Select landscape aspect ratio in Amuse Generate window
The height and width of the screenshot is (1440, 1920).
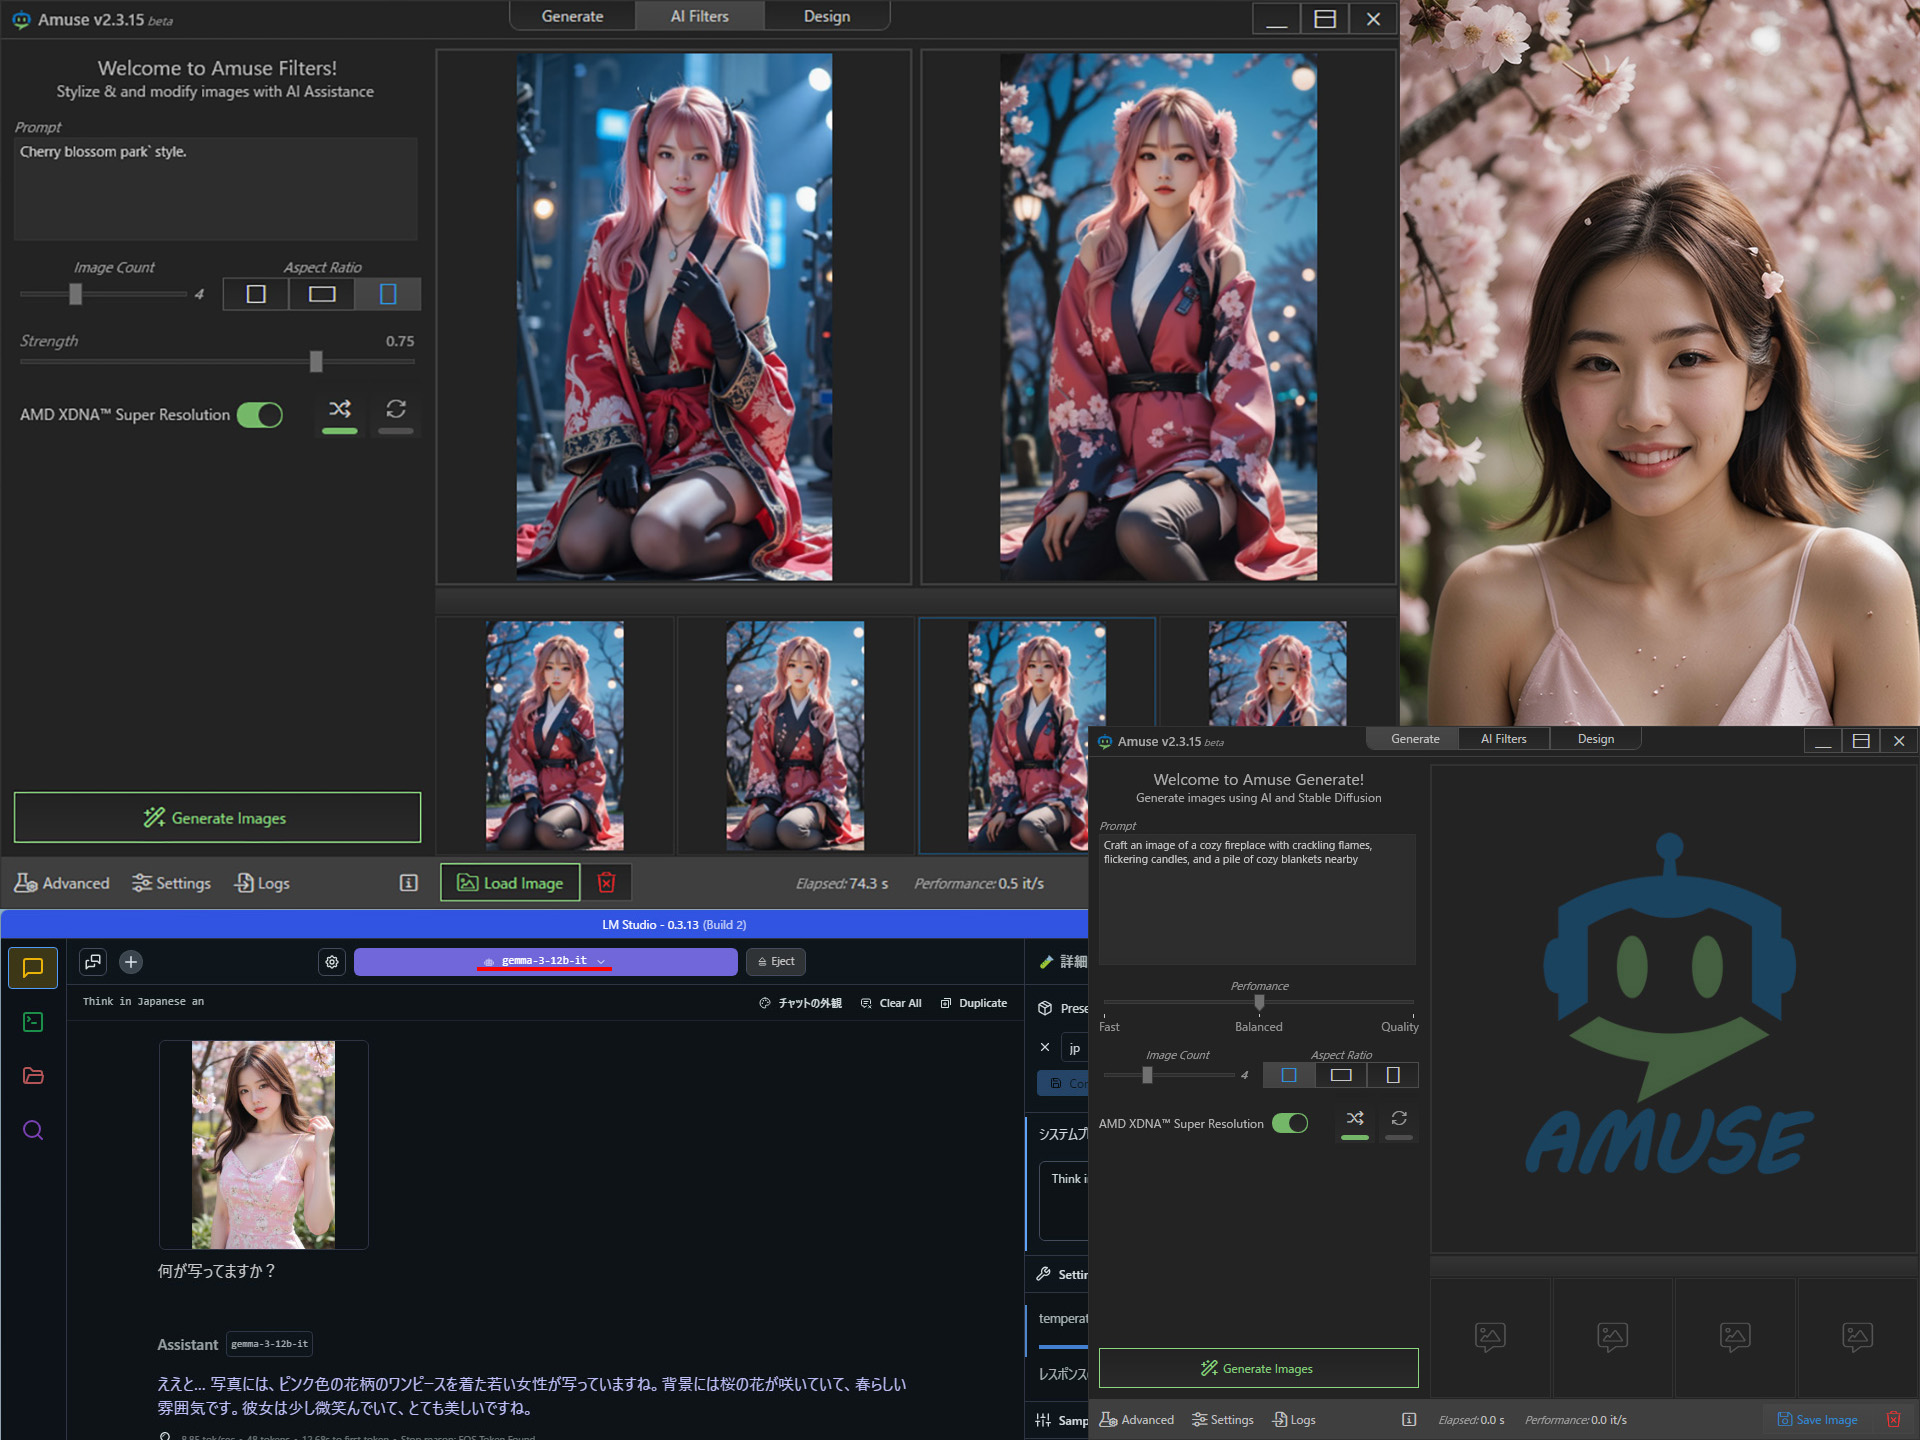coord(1341,1075)
